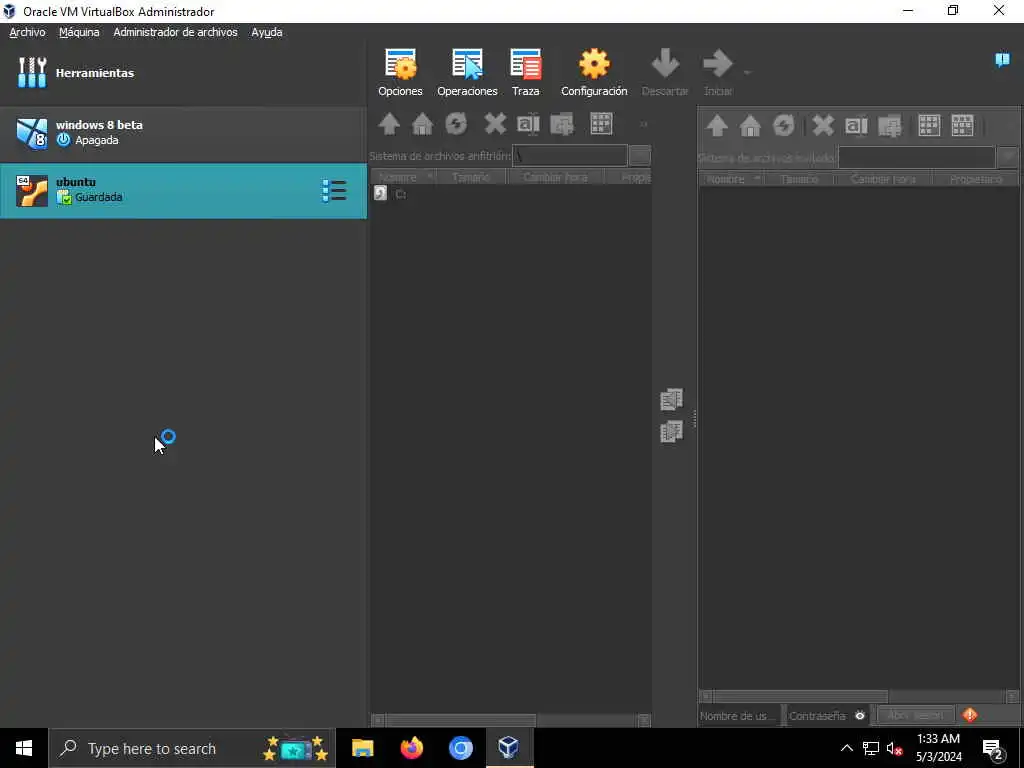Toggle password visibility eye icon

[860, 716]
